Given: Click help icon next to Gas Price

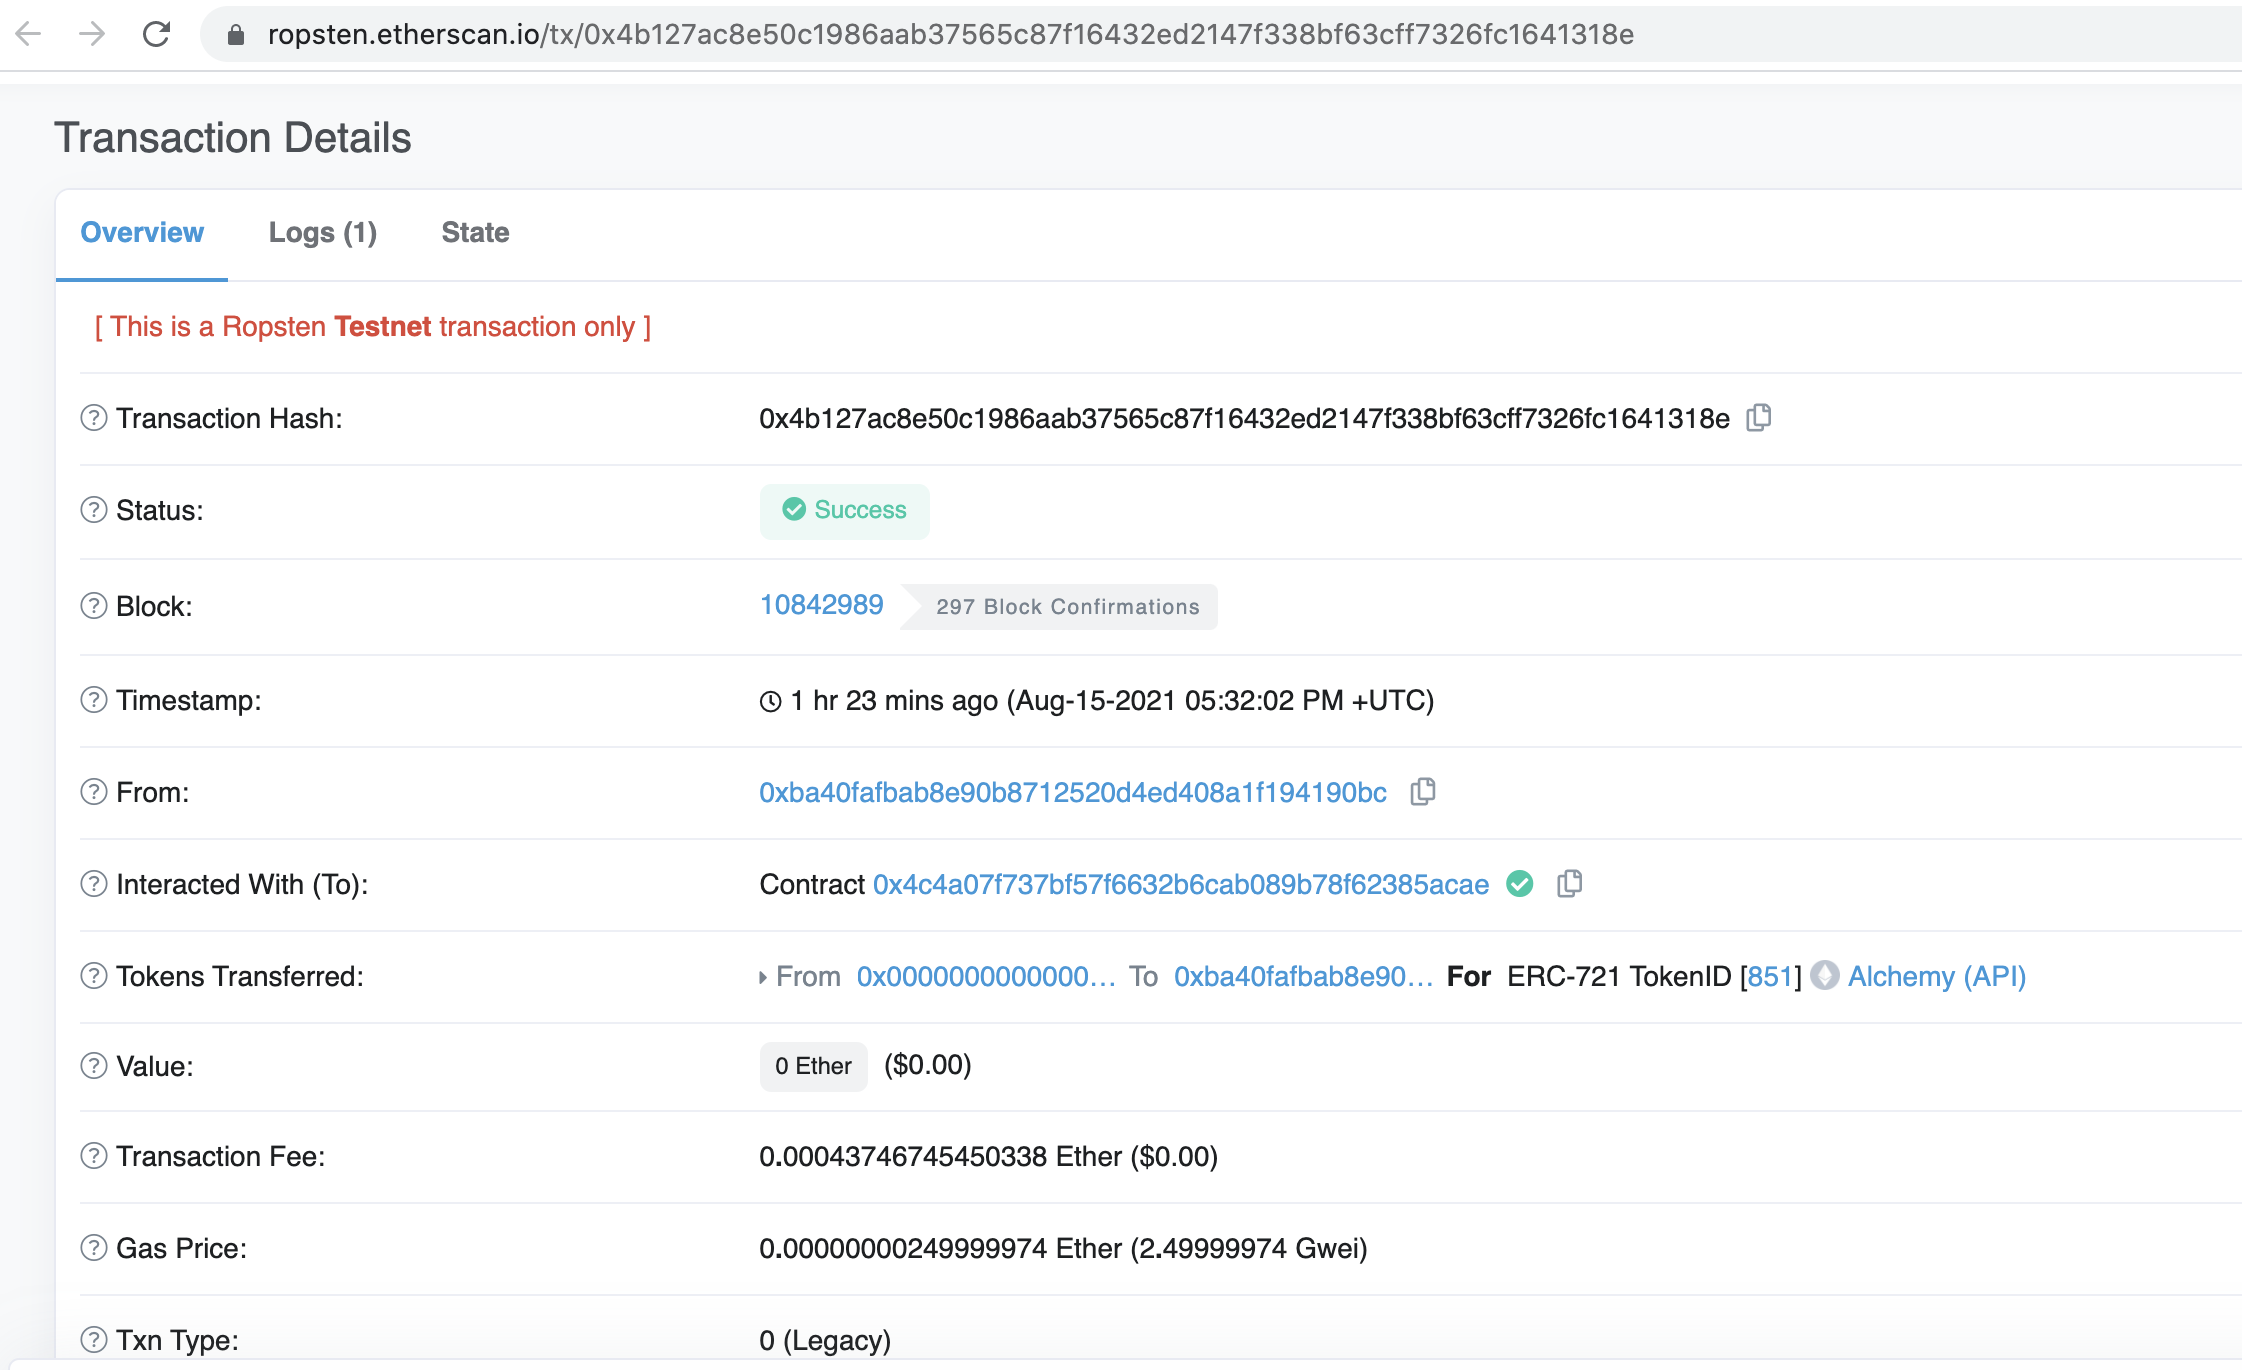Looking at the screenshot, I should click(x=94, y=1248).
